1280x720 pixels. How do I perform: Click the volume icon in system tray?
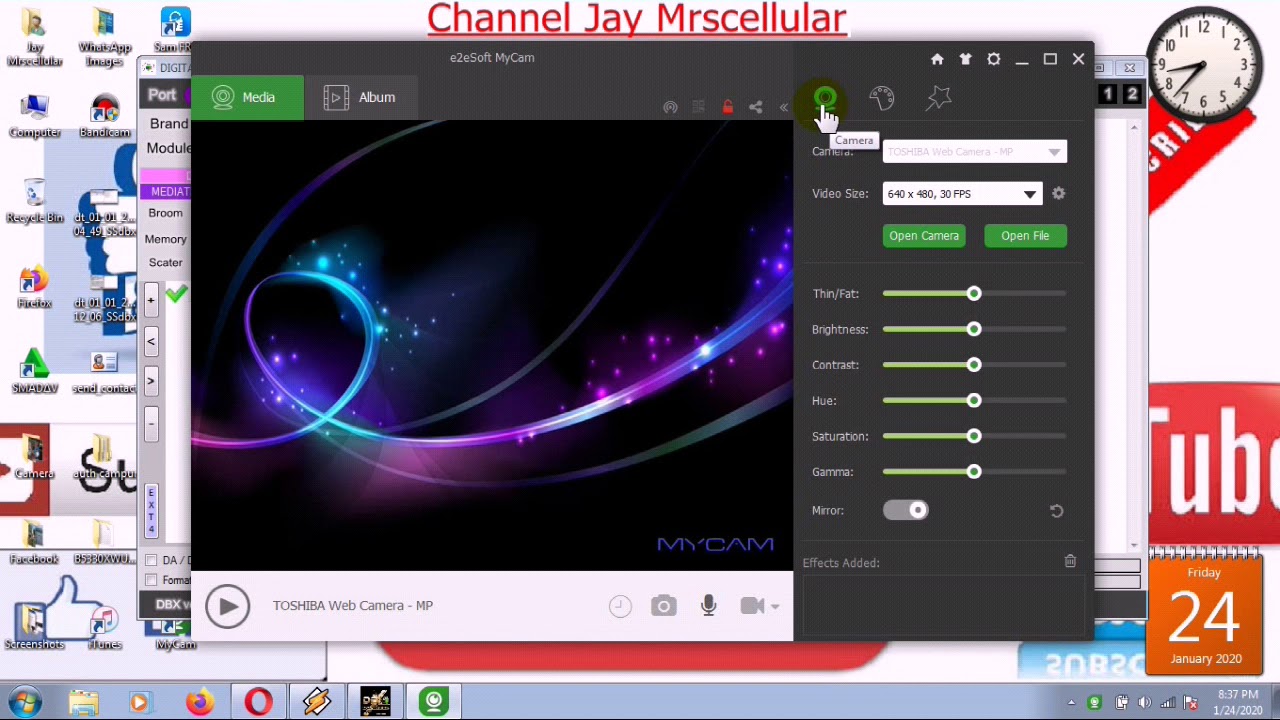click(1144, 702)
